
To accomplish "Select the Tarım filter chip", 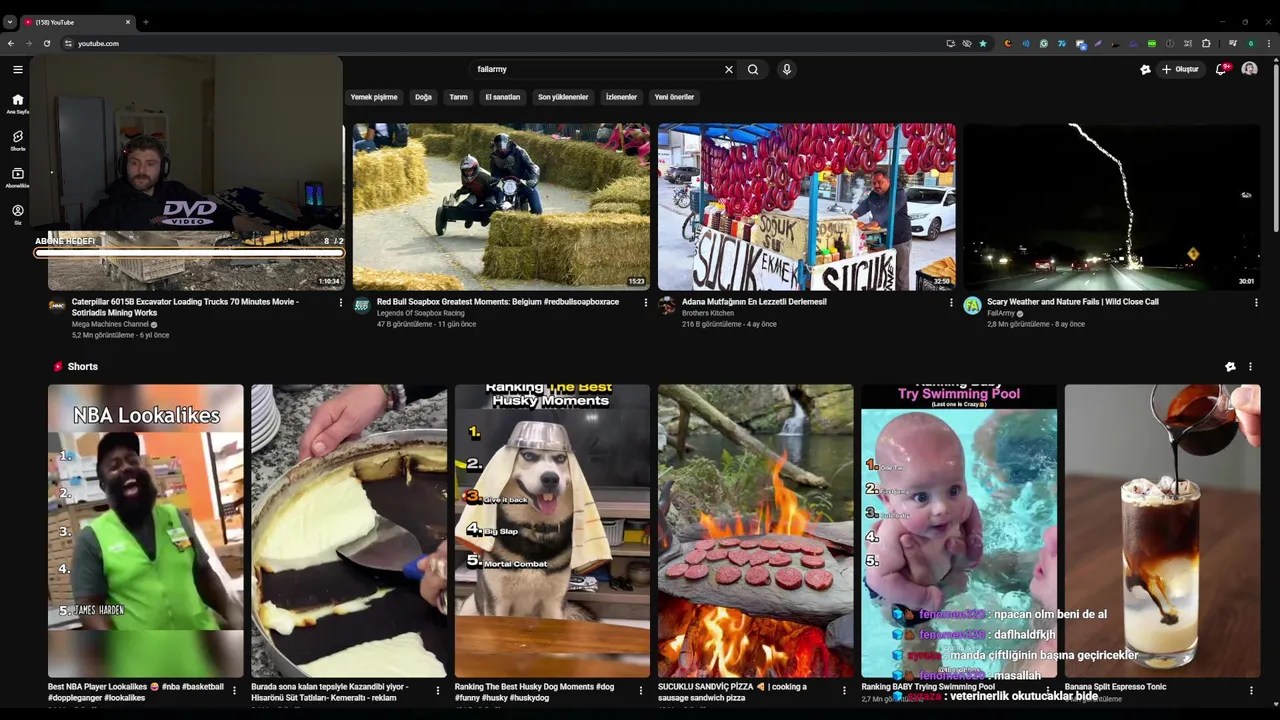I will tap(458, 97).
